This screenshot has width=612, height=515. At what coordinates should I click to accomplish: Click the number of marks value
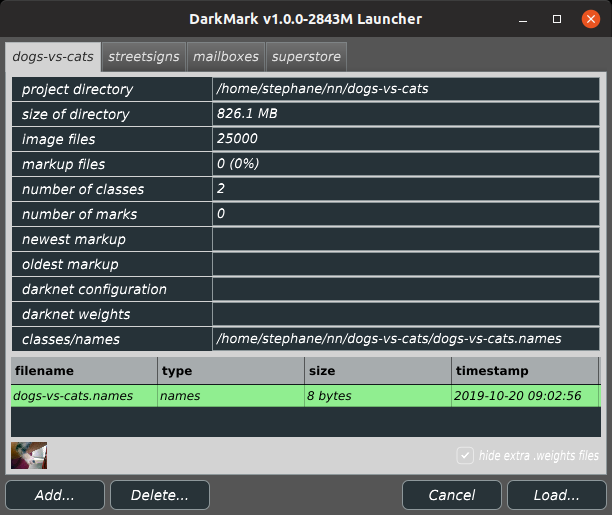406,214
